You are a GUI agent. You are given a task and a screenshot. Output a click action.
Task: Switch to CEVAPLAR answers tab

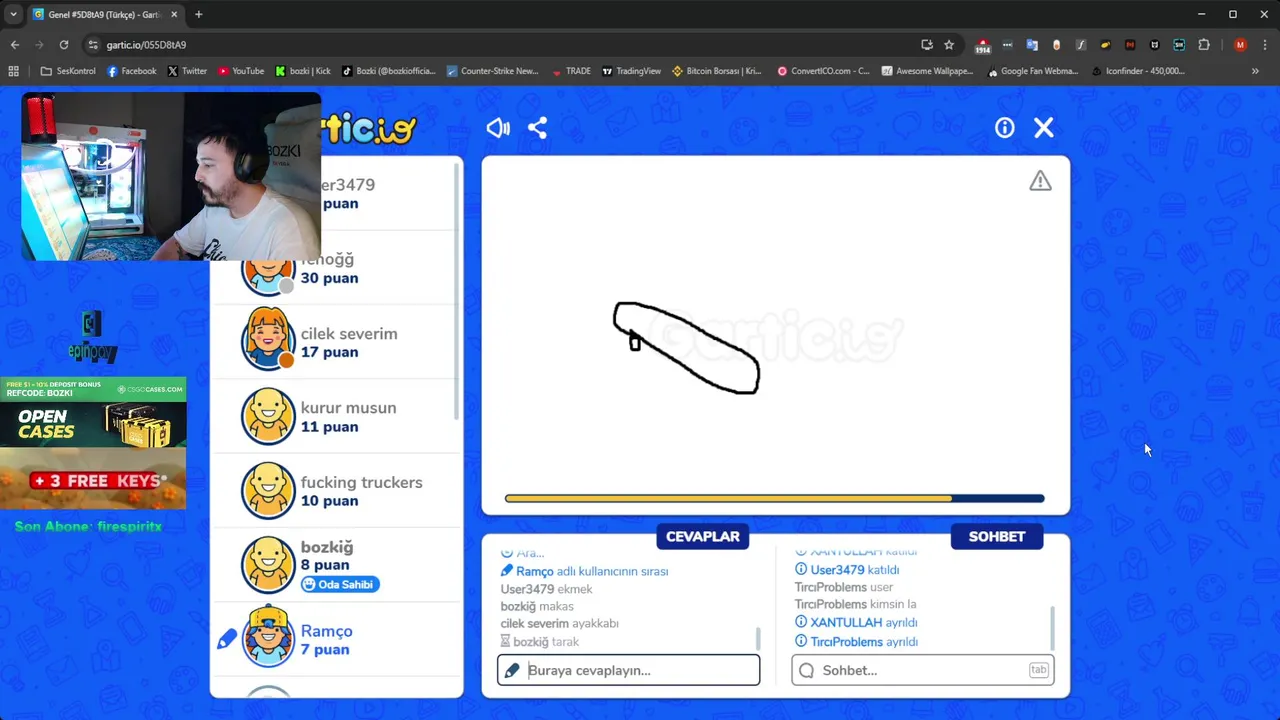pyautogui.click(x=703, y=537)
